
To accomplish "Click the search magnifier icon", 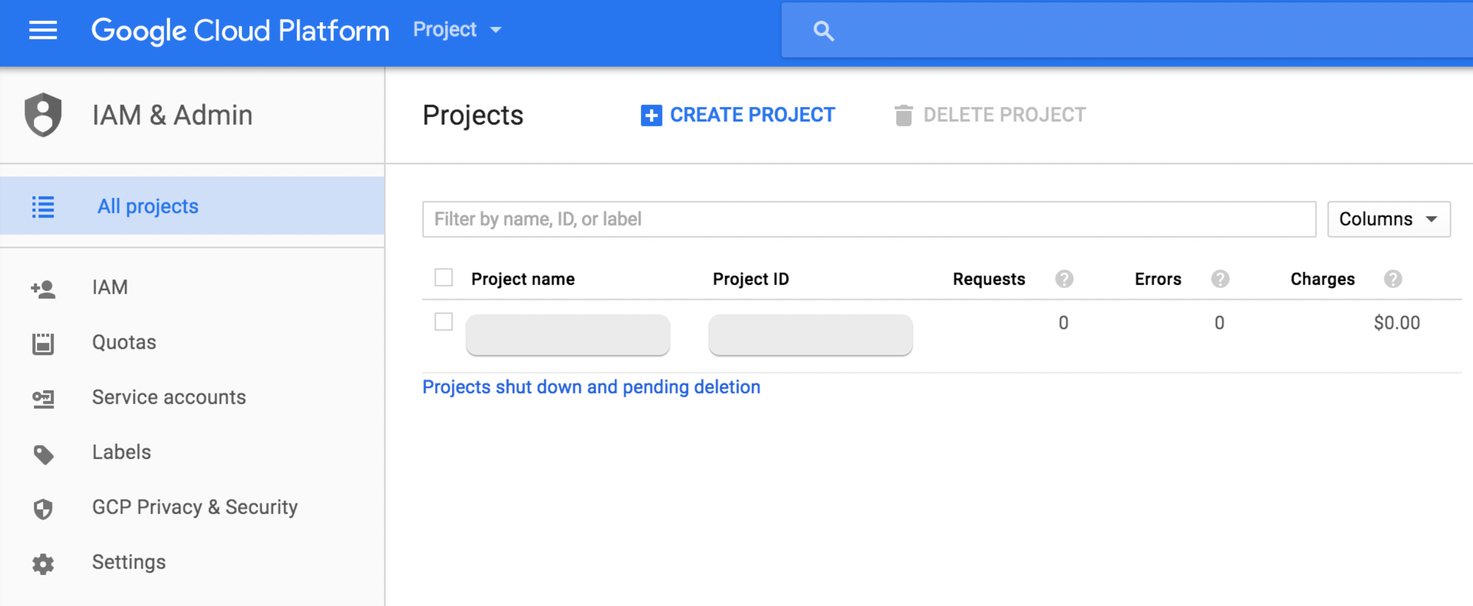I will pos(823,31).
